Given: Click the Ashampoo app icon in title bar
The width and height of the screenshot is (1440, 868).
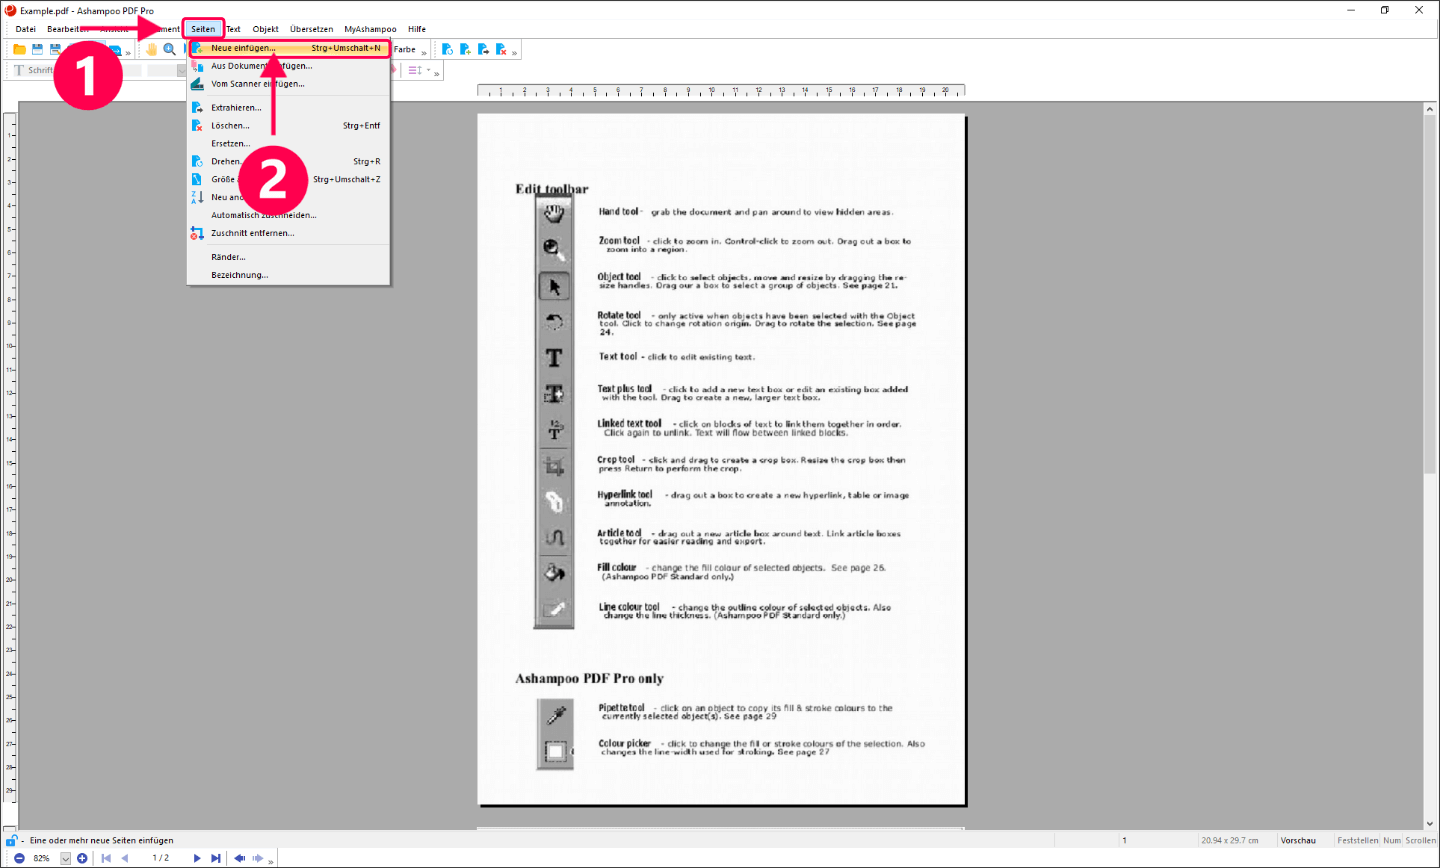Looking at the screenshot, I should pyautogui.click(x=11, y=10).
